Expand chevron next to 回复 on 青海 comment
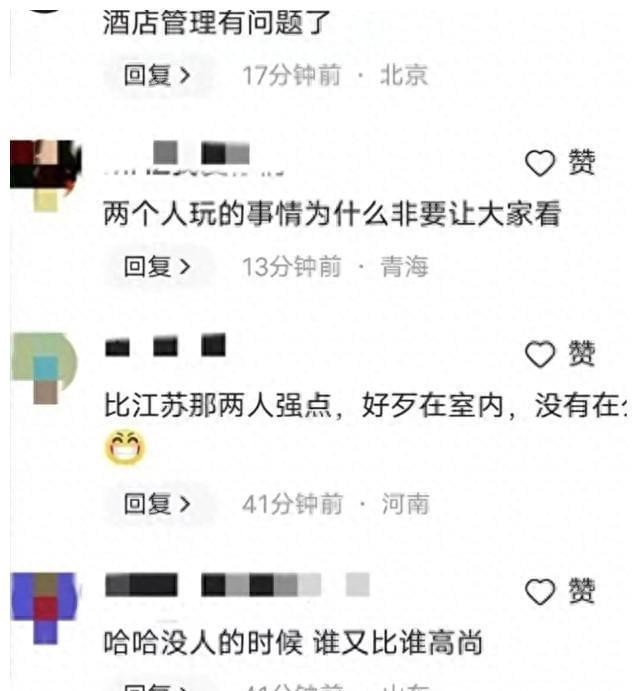The width and height of the screenshot is (640, 691). click(186, 267)
